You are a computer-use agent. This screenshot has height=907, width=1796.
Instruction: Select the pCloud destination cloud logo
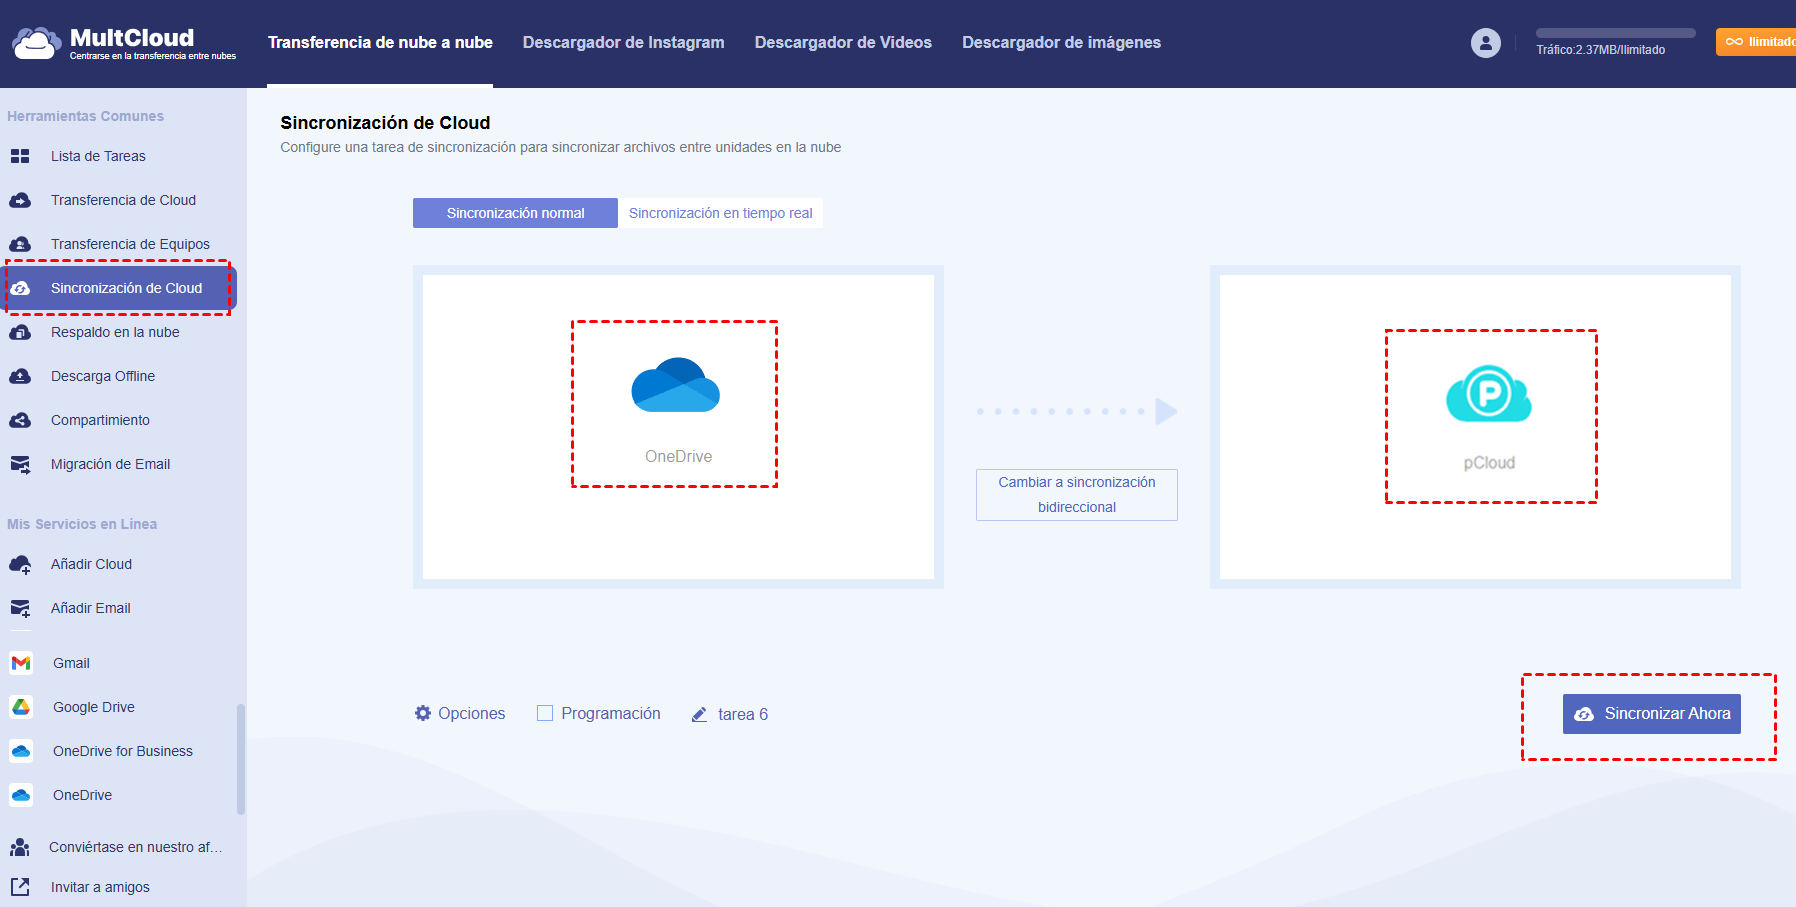coord(1489,393)
